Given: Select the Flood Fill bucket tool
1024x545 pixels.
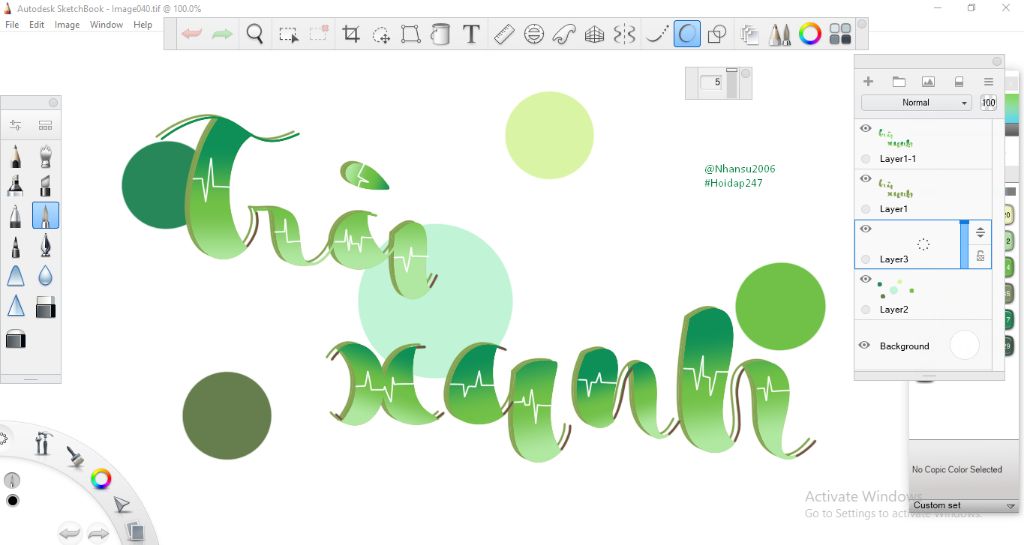Looking at the screenshot, I should 441,34.
